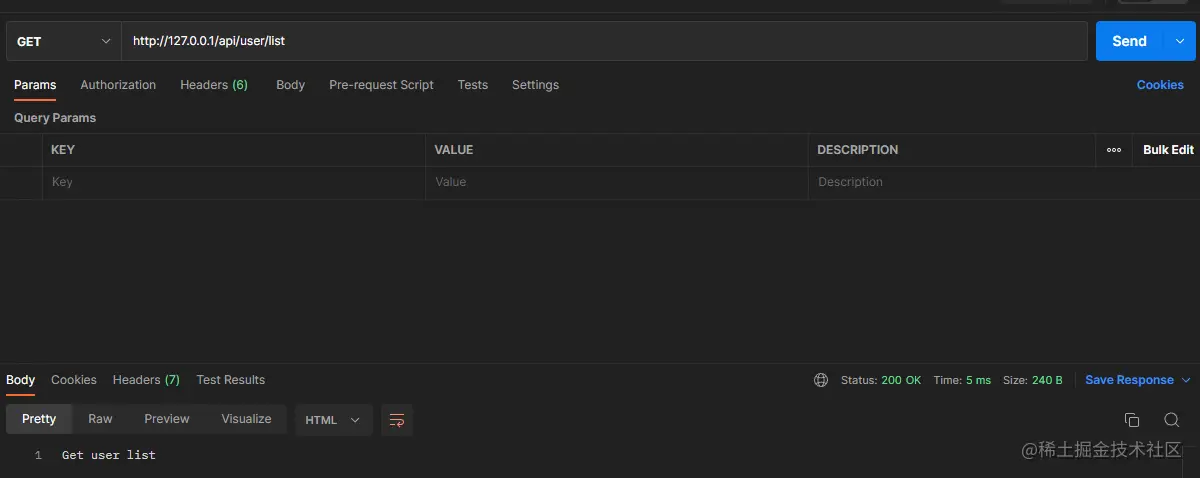Switch to the Params tab

coord(35,85)
